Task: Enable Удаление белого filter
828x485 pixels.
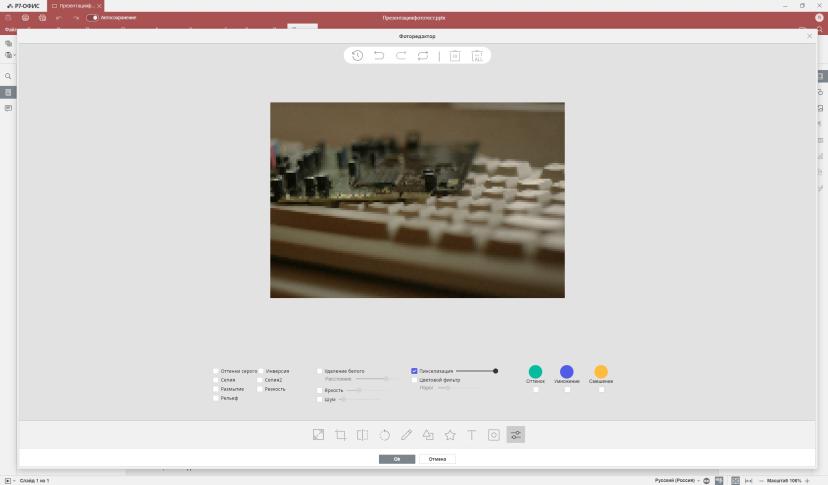Action: (x=319, y=371)
